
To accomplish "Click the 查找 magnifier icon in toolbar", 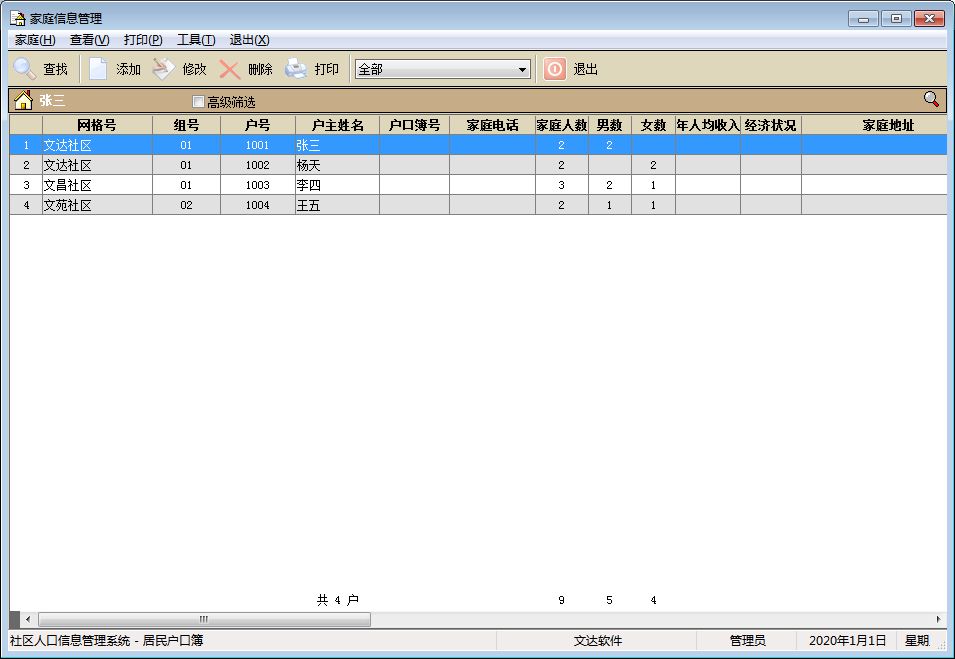I will coord(25,69).
